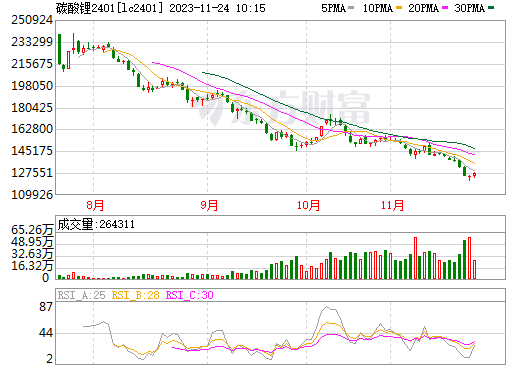Viewport: 520px width, 365px height.
Task: Click the 5PMA legend text
Action: (333, 8)
